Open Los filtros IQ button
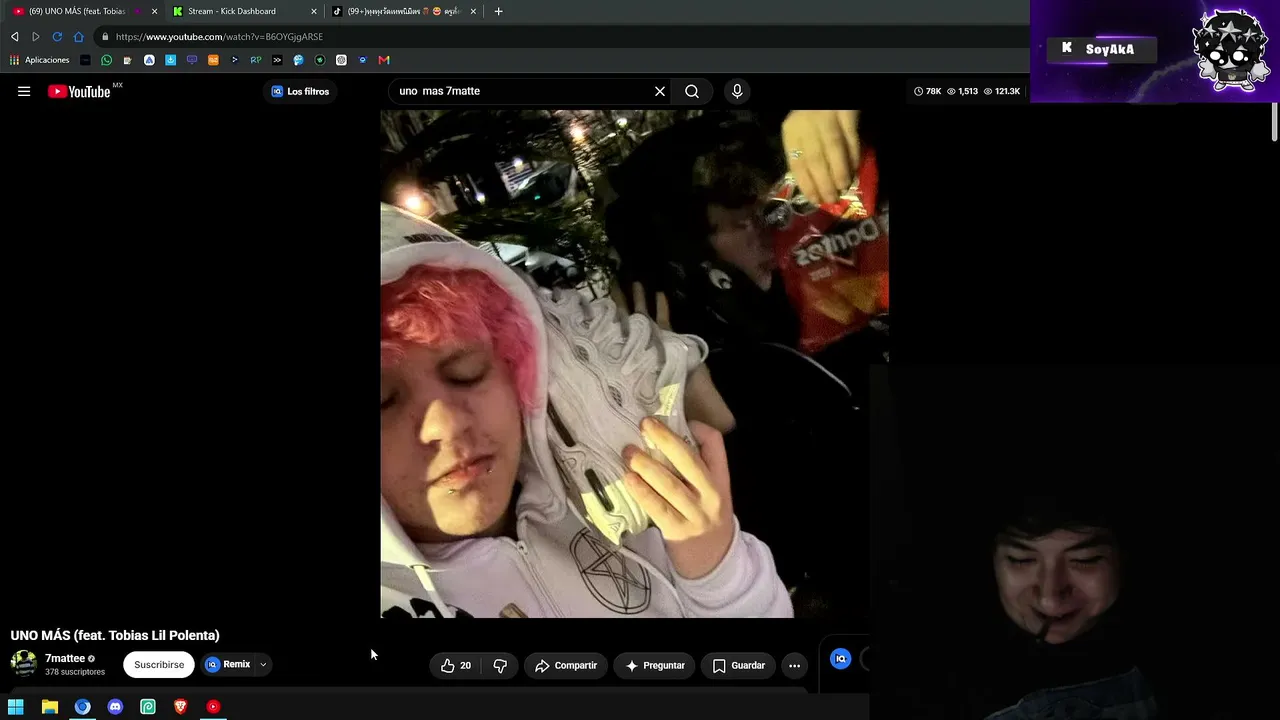The height and width of the screenshot is (720, 1280). point(300,91)
